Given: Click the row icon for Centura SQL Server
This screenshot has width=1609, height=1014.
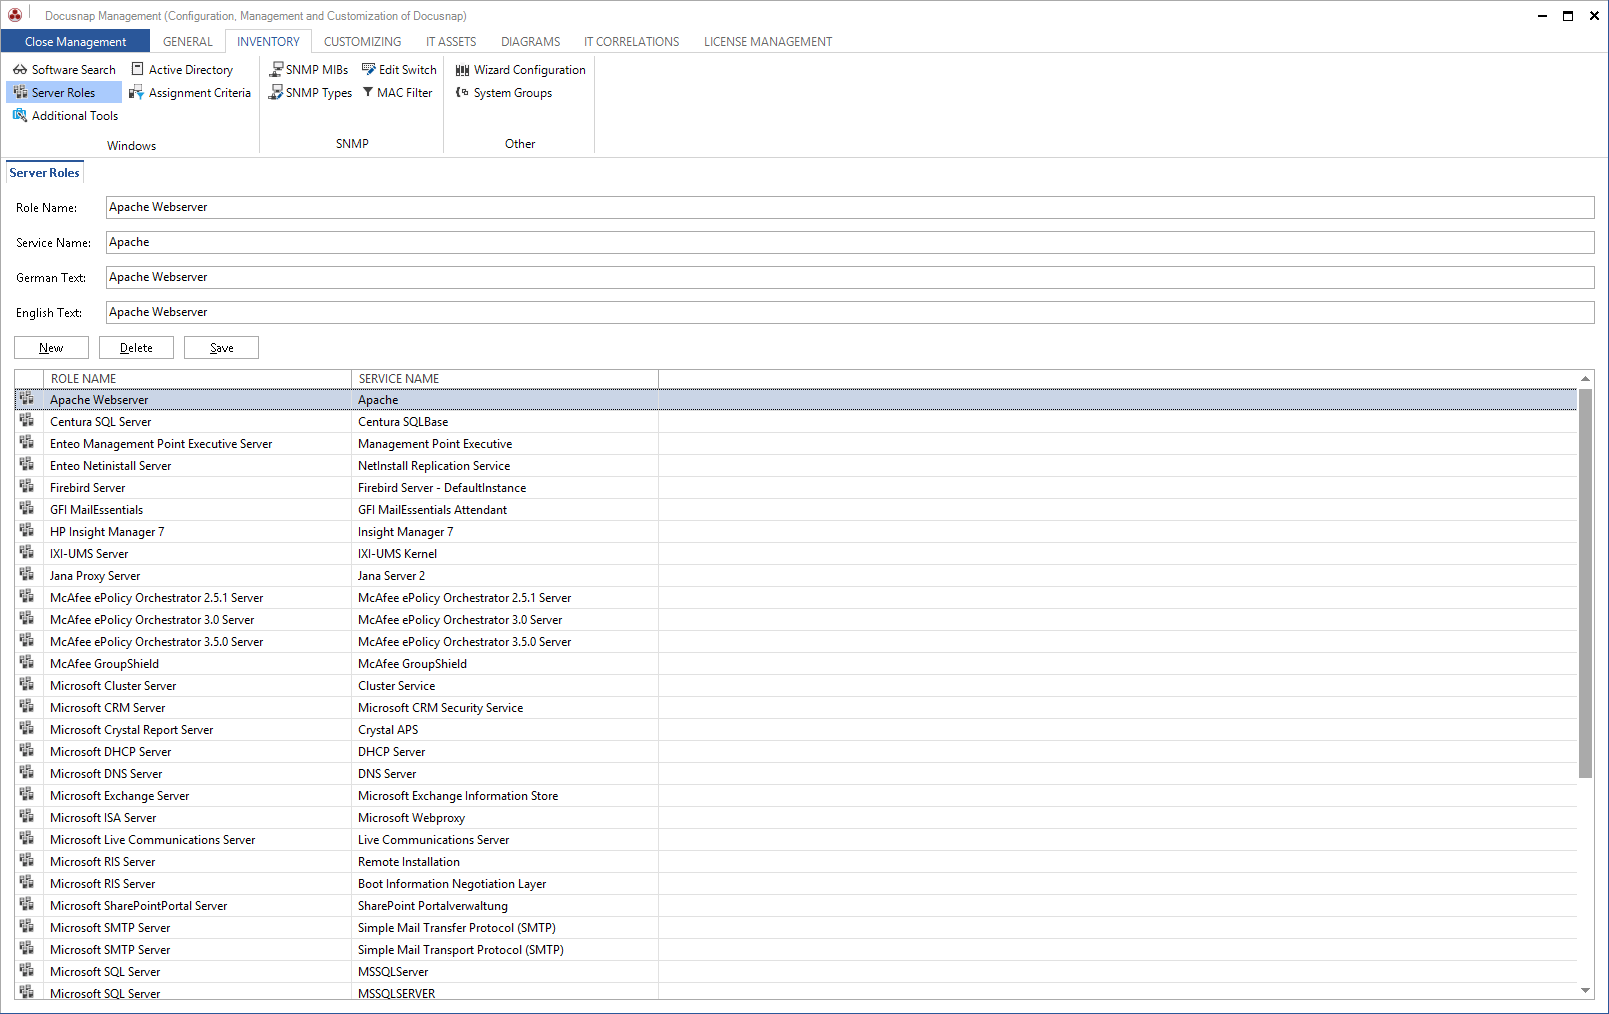Looking at the screenshot, I should [27, 421].
